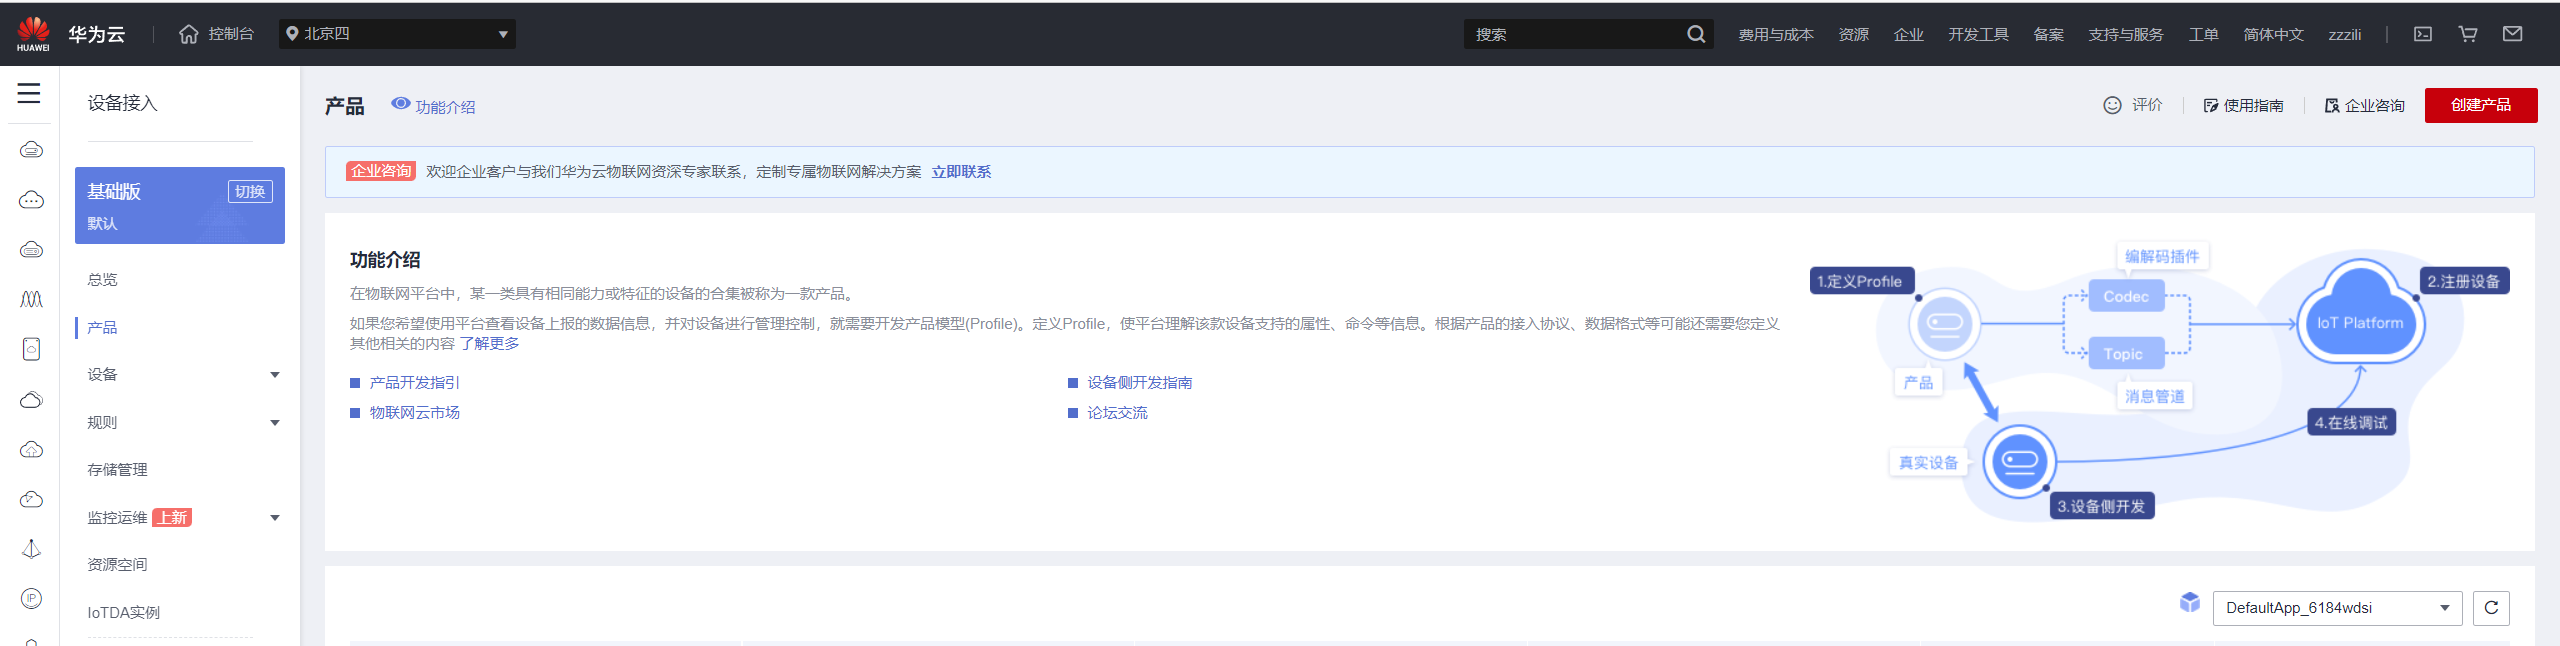
Task: Toggle the 功能介绍 eye visibility link
Action: click(433, 106)
